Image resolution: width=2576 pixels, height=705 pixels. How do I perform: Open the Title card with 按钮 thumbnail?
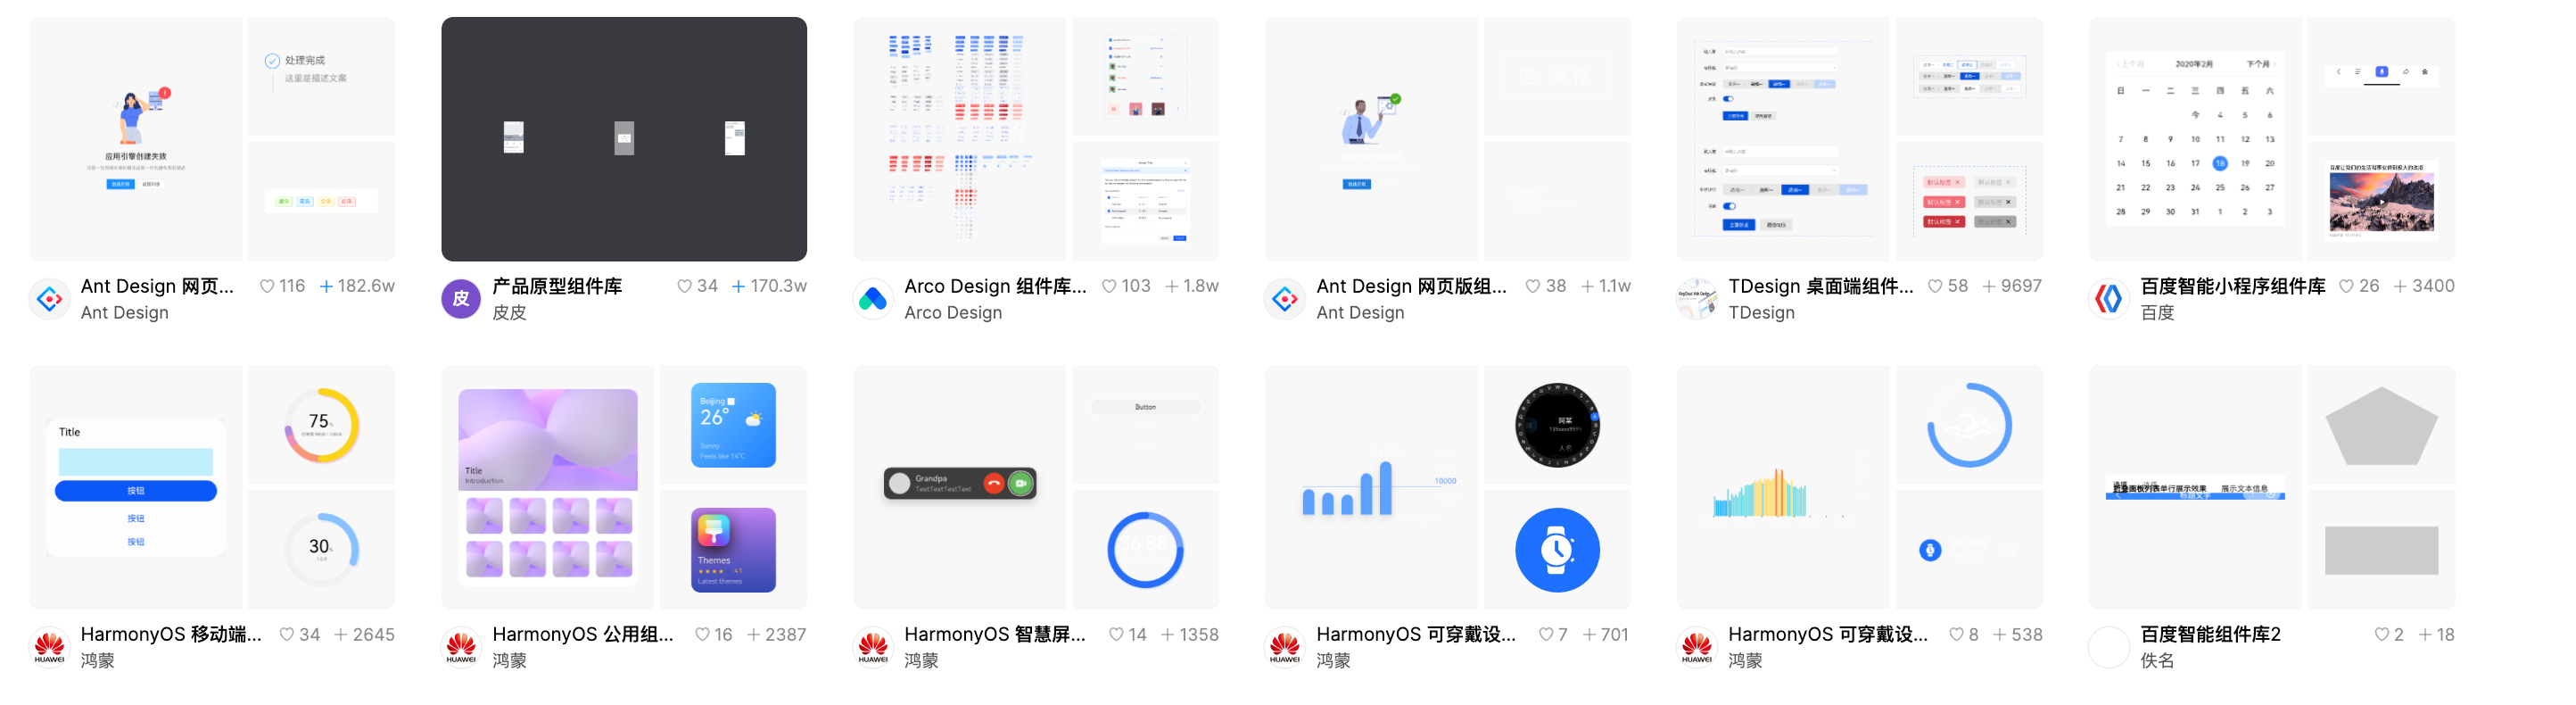tap(136, 487)
